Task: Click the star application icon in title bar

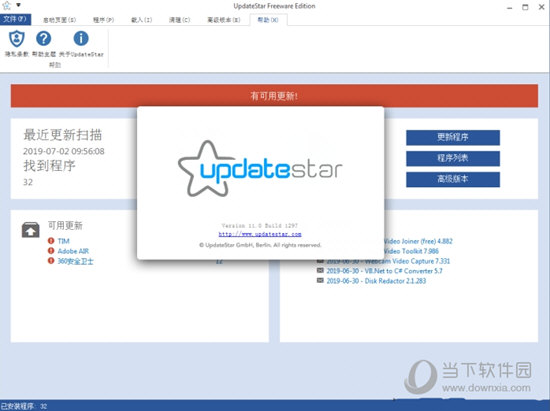Action: pyautogui.click(x=6, y=5)
